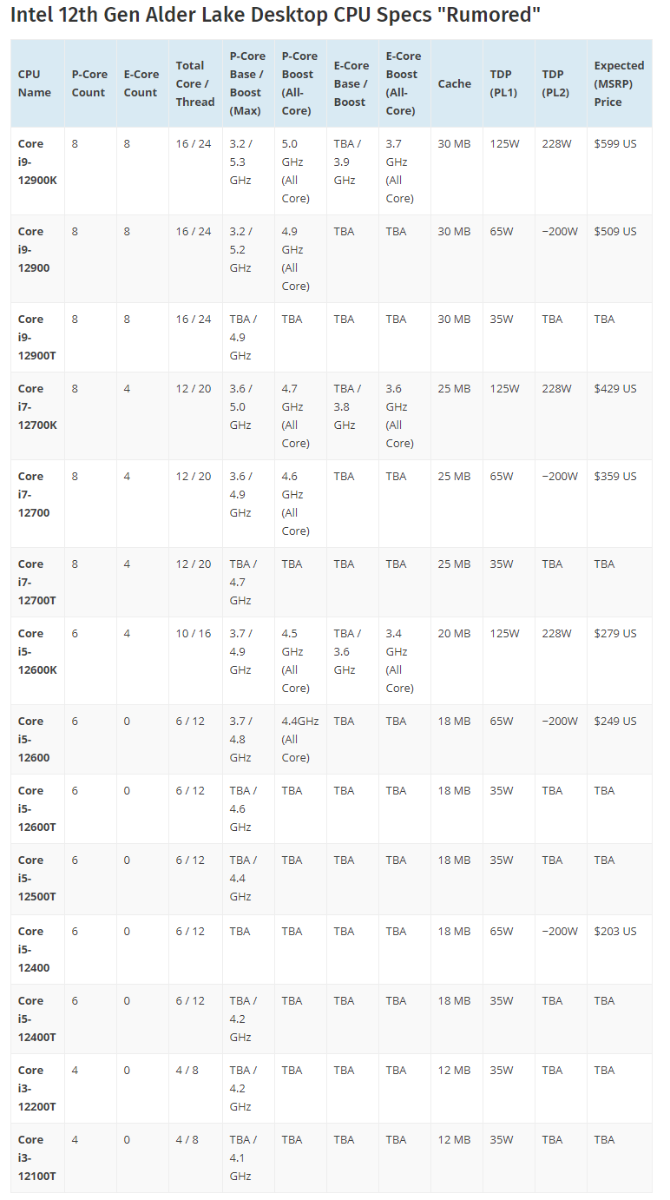Select the "Expected (MSRP) Price" header
Image resolution: width=670 pixels, height=1200 pixels.
tap(619, 84)
